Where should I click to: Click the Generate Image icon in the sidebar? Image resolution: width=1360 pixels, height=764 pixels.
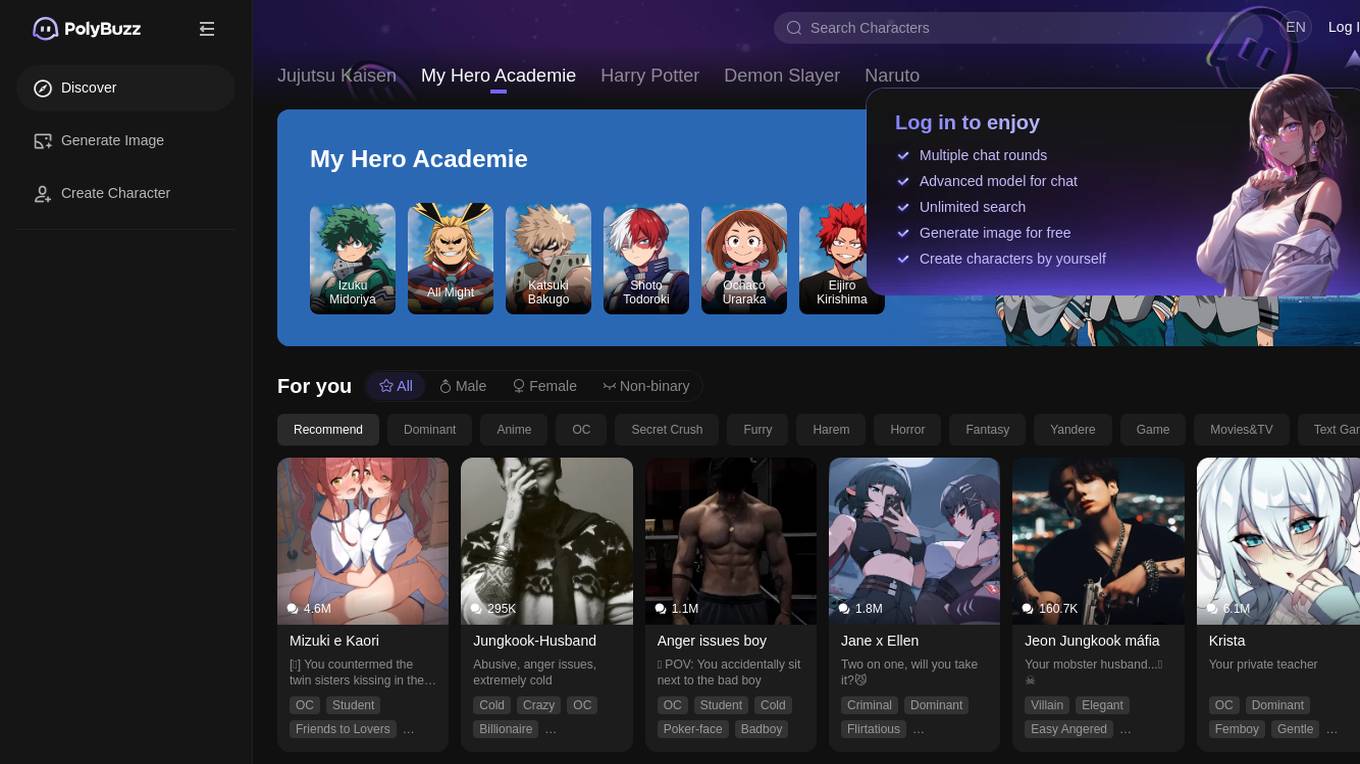[x=43, y=141]
